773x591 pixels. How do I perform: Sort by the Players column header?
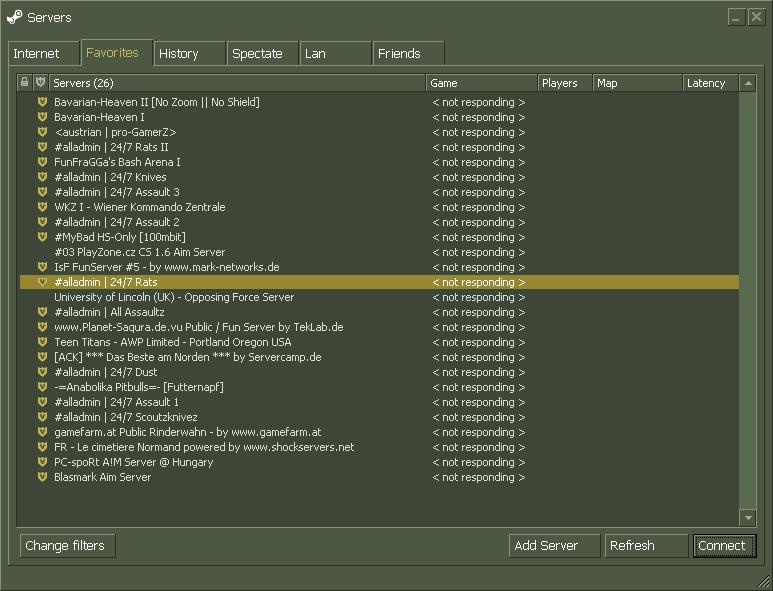(565, 83)
